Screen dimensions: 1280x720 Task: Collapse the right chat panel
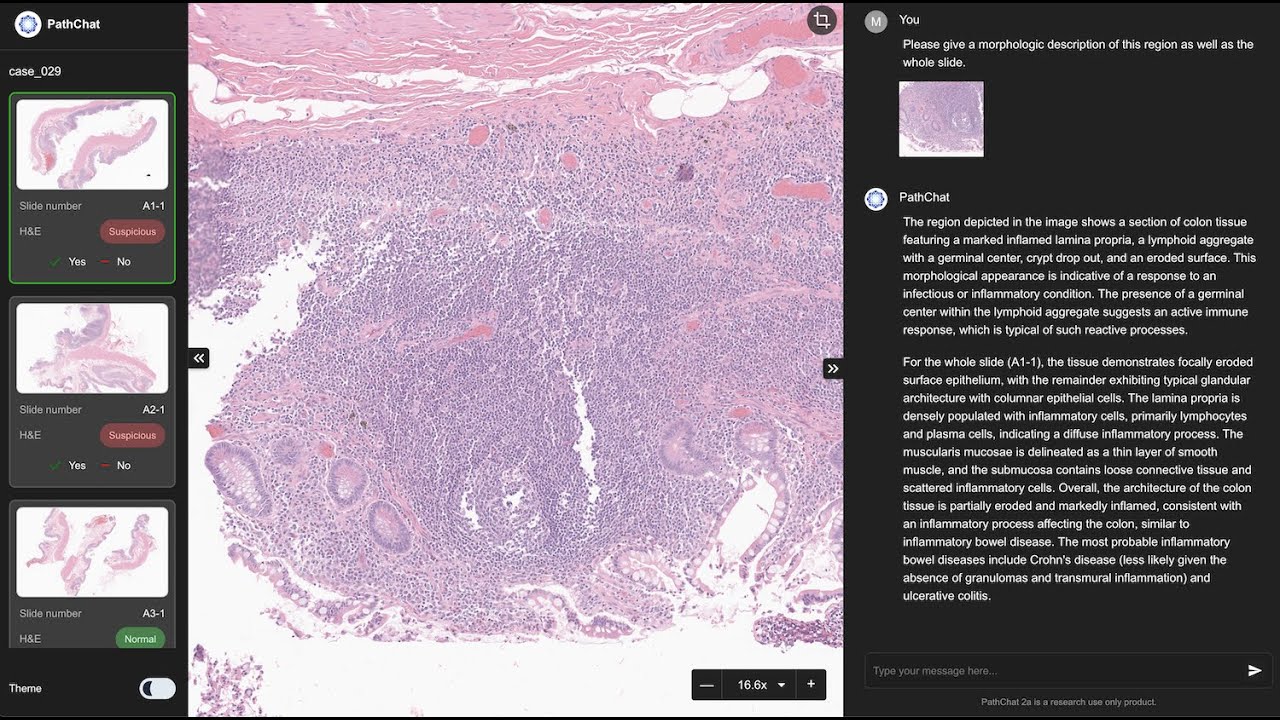click(832, 369)
